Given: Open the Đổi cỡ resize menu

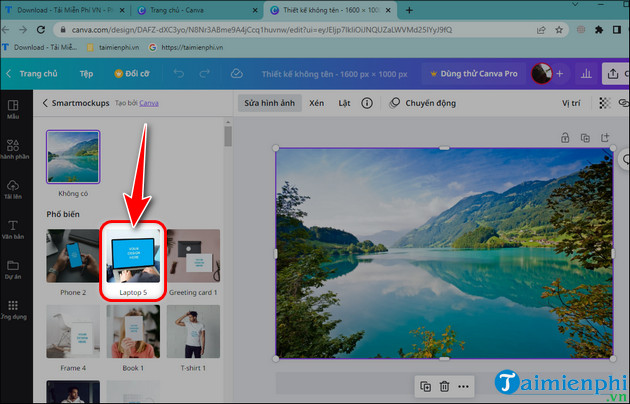Looking at the screenshot, I should tap(132, 73).
